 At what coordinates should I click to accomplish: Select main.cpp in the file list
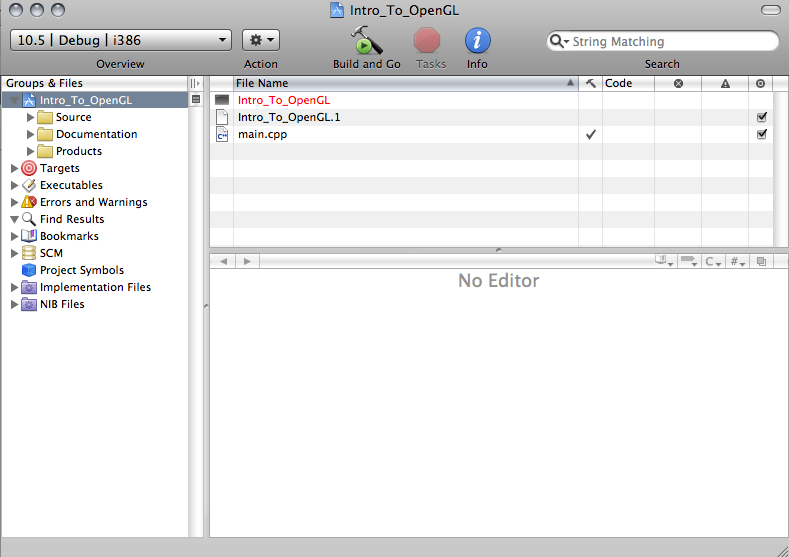click(x=262, y=134)
